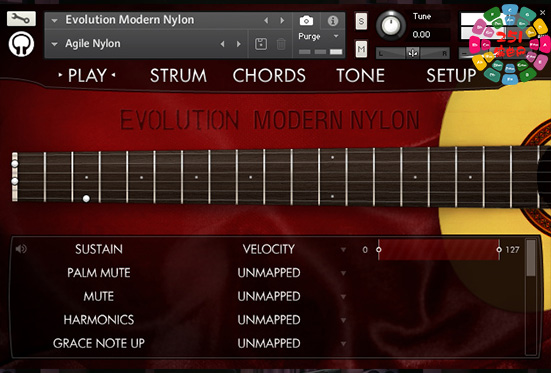Click the Mute row UNMAPPED label
The height and width of the screenshot is (373, 551).
(269, 296)
